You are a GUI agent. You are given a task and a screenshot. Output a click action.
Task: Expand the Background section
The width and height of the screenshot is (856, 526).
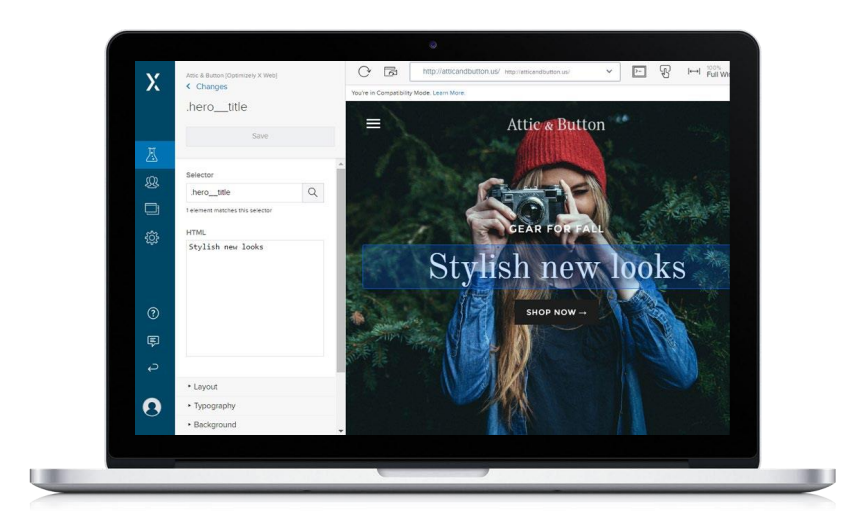pyautogui.click(x=215, y=425)
